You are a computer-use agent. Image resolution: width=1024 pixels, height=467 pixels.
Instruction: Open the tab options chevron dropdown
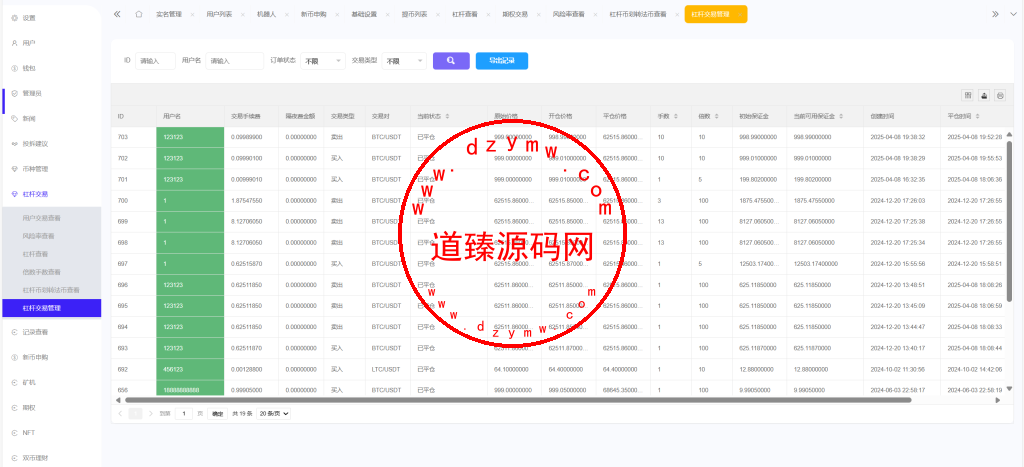pyautogui.click(x=1012, y=14)
